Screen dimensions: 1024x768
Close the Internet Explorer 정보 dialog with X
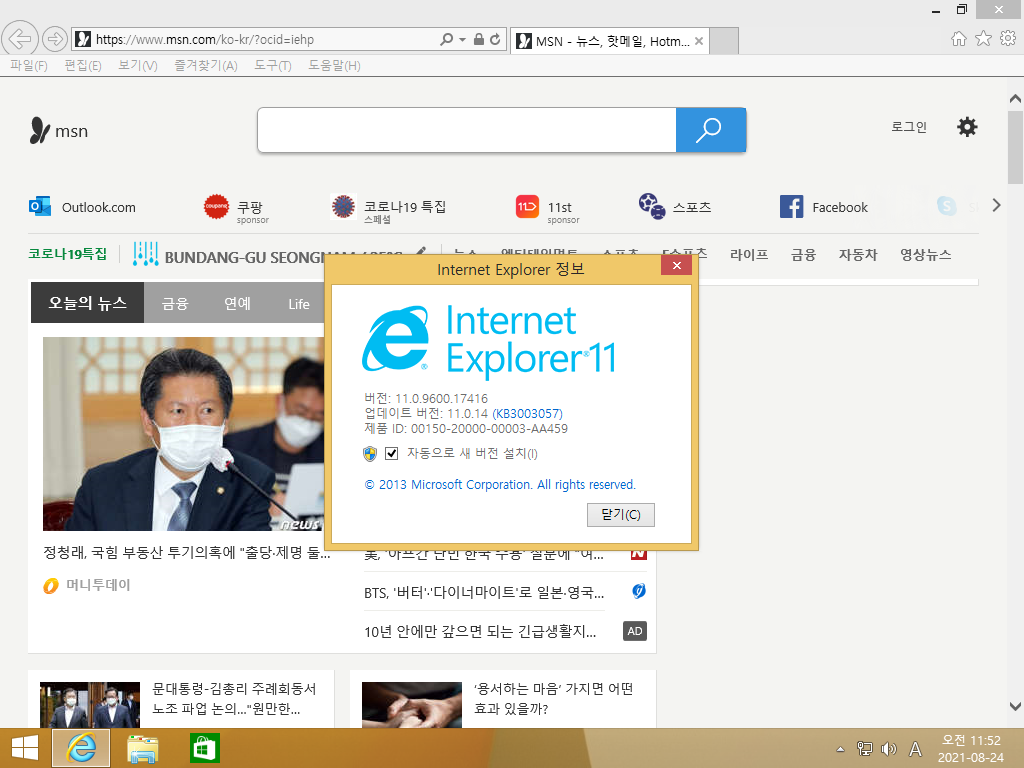click(677, 265)
